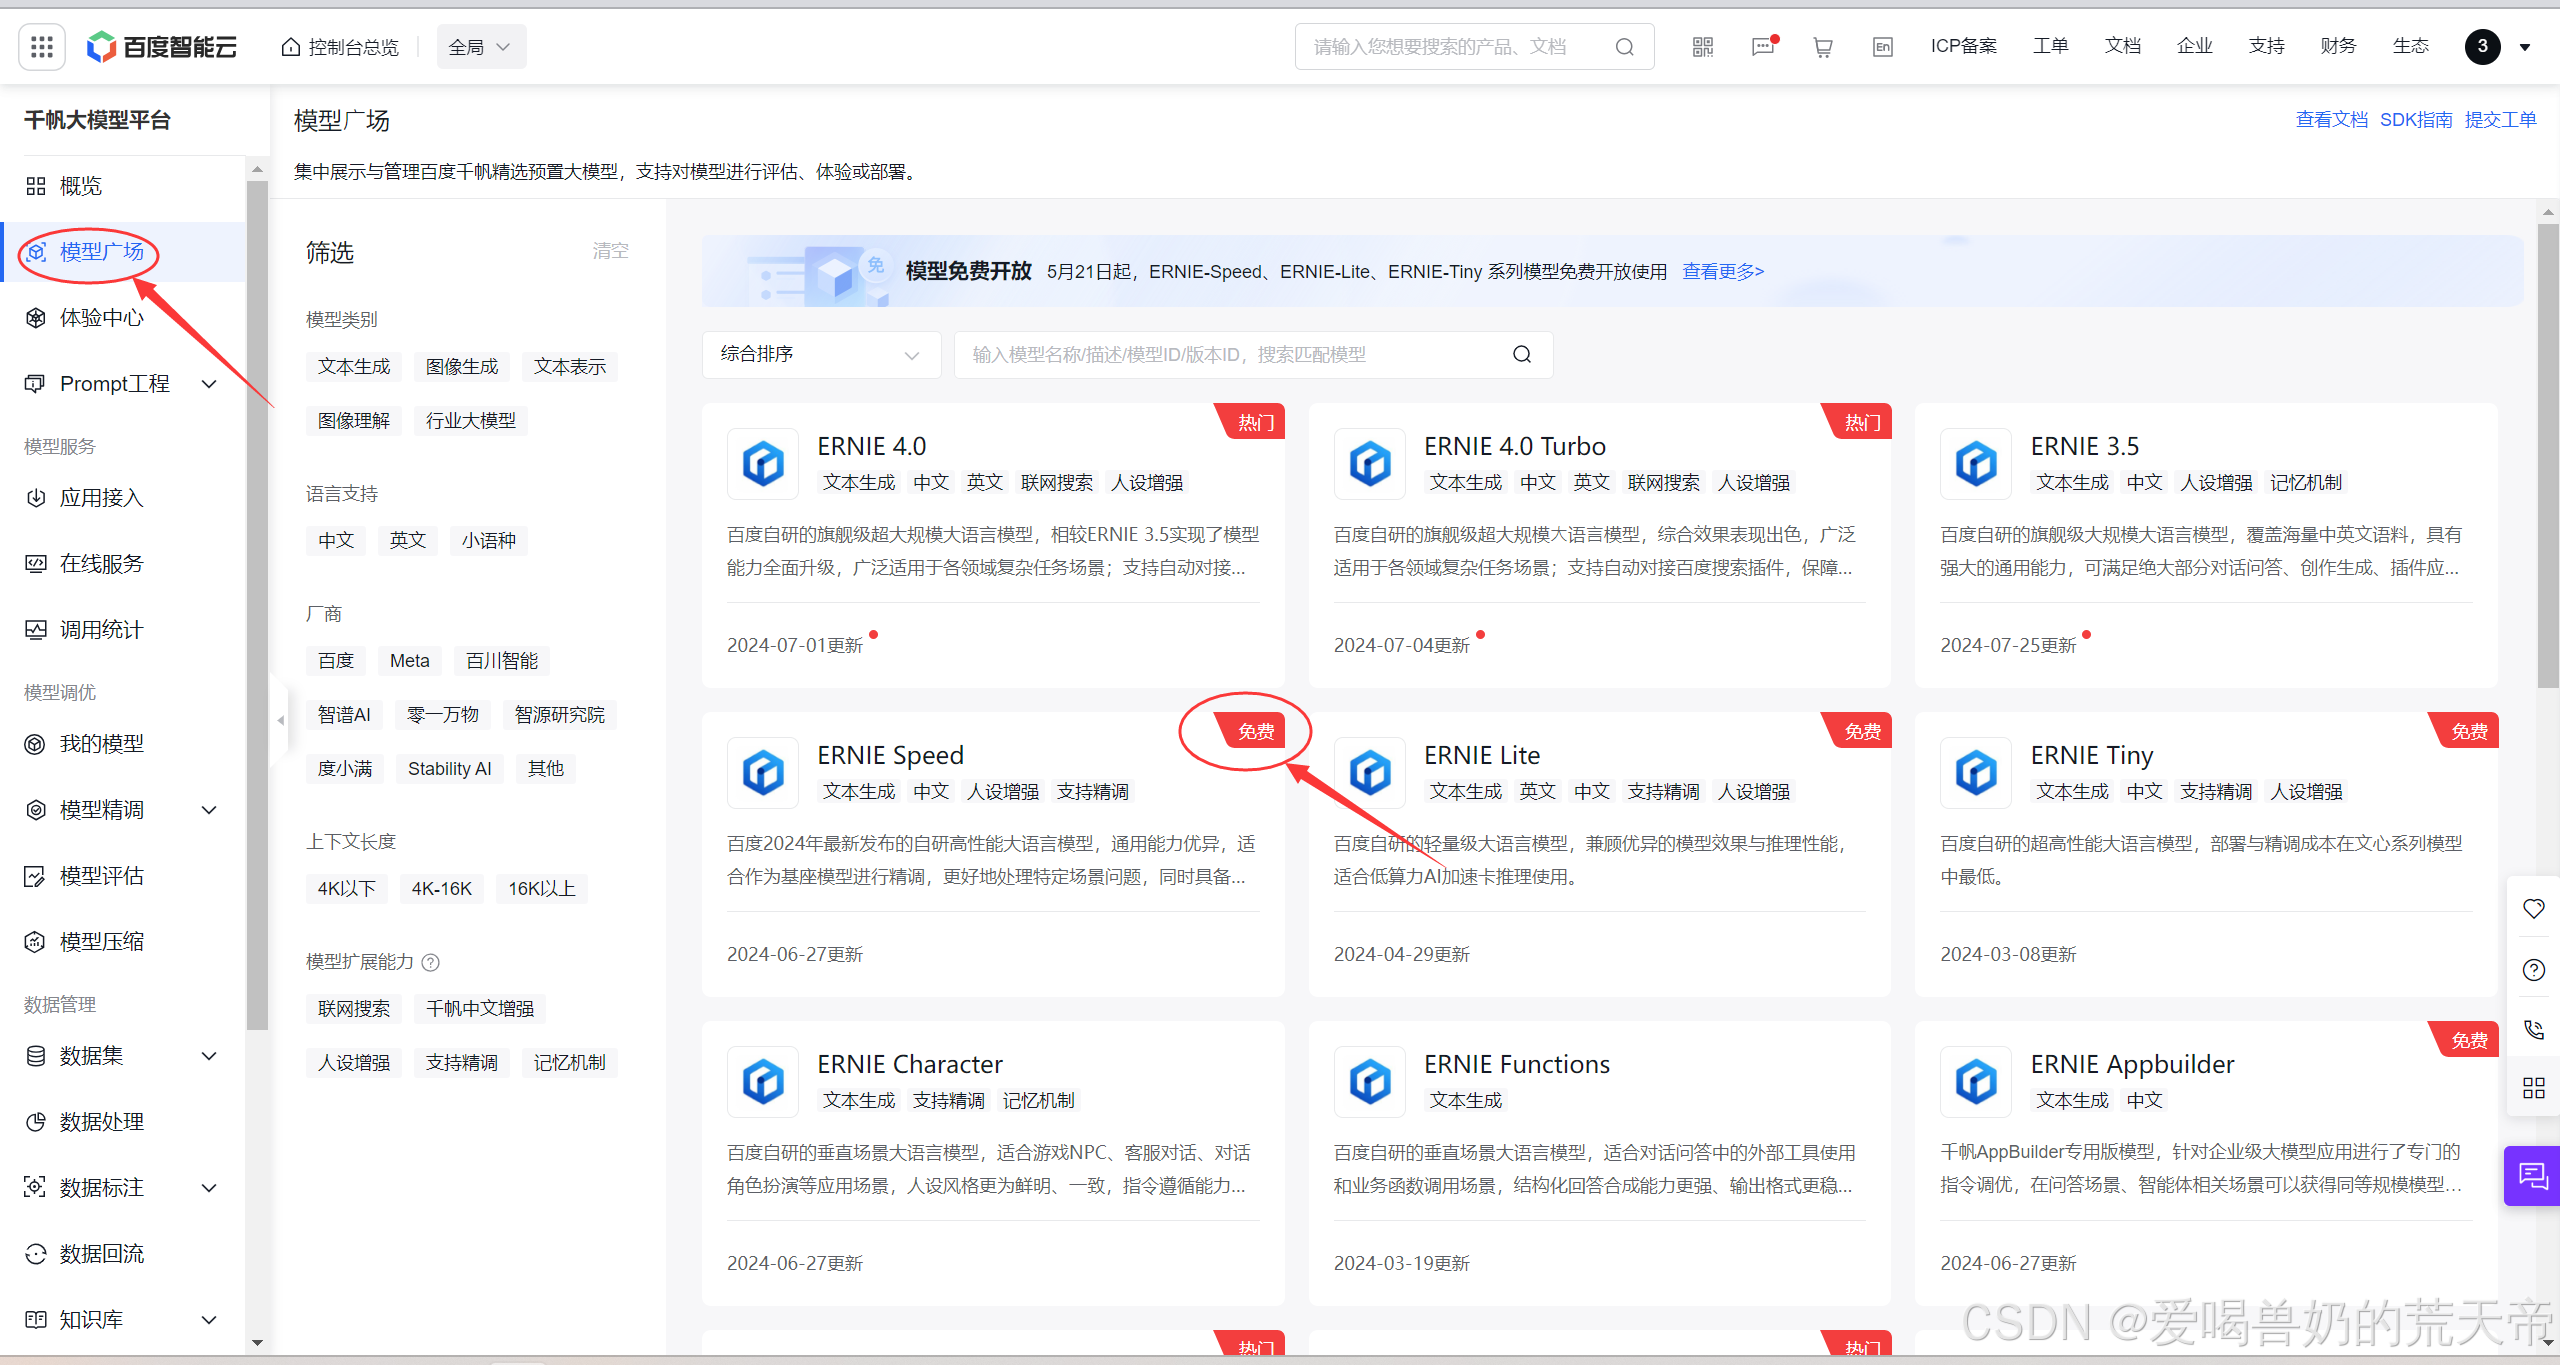Open the ERNIE 4.0 Turbo card title
The height and width of the screenshot is (1365, 2560).
point(1515,446)
